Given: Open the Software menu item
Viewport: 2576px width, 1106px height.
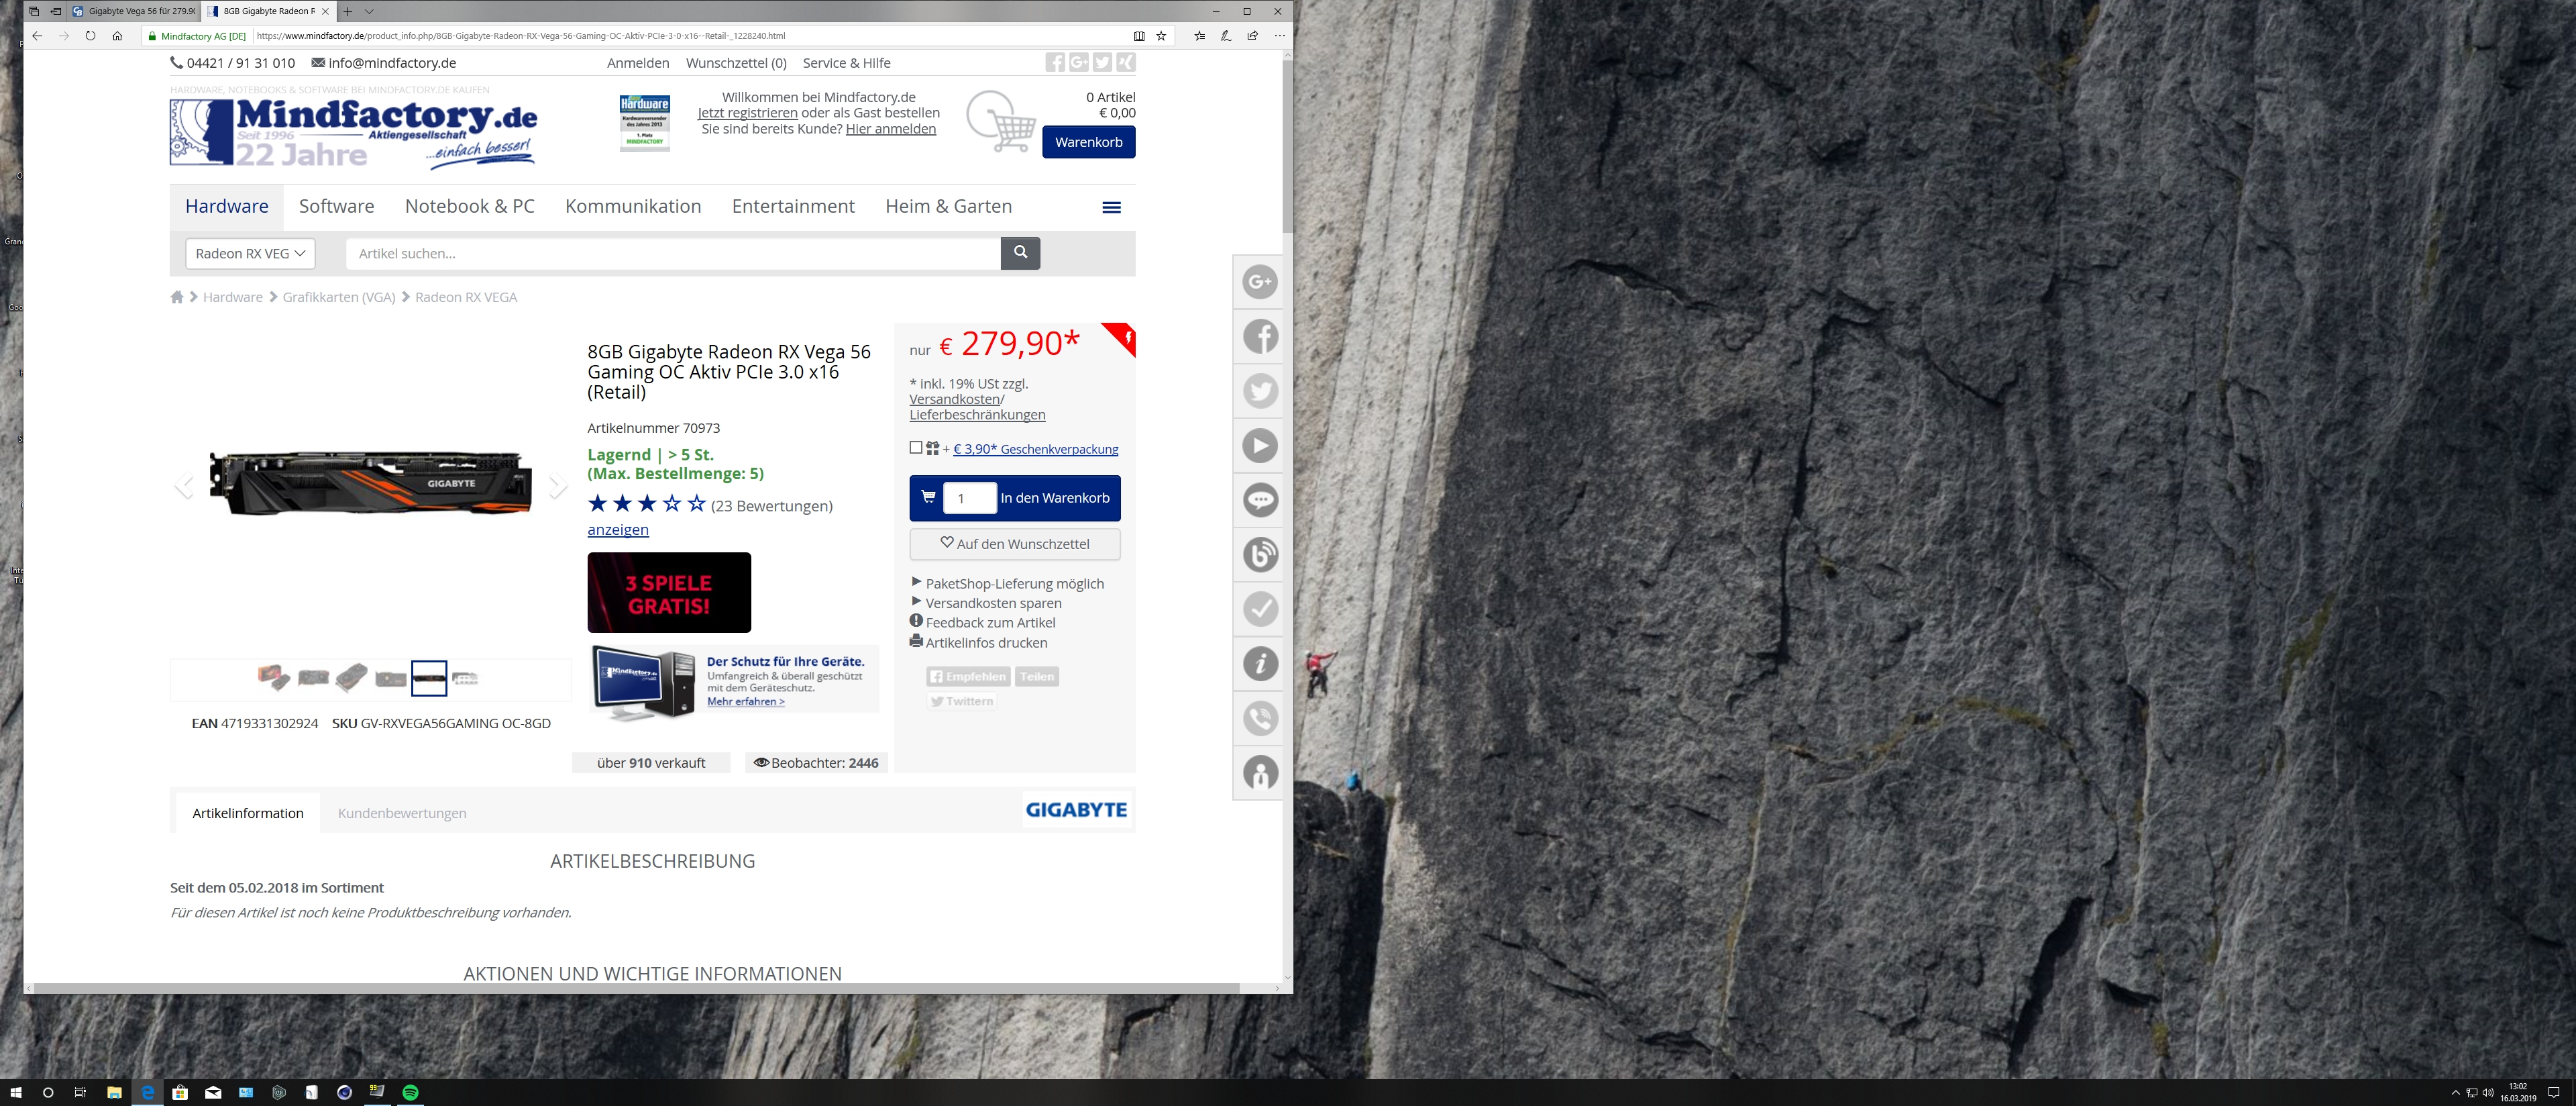Looking at the screenshot, I should (x=336, y=206).
